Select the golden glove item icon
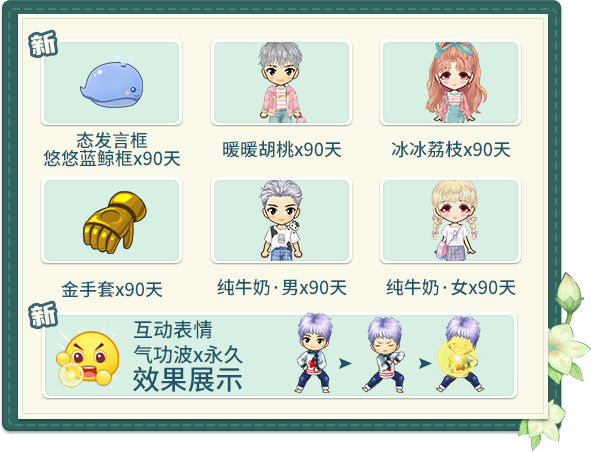Screen dimensions: 591x452 (x=114, y=222)
